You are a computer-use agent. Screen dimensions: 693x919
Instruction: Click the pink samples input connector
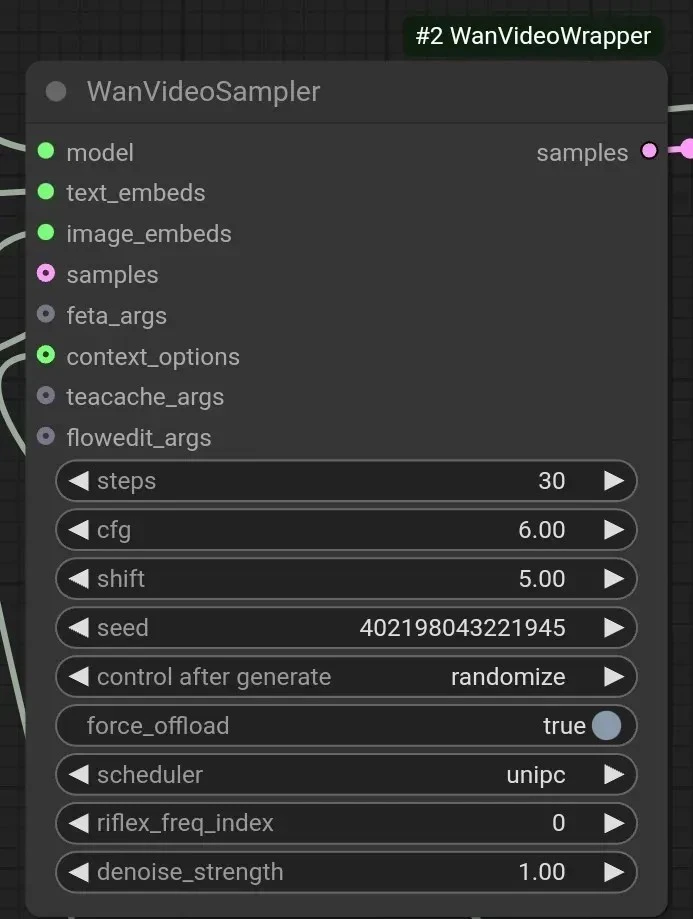[46, 273]
